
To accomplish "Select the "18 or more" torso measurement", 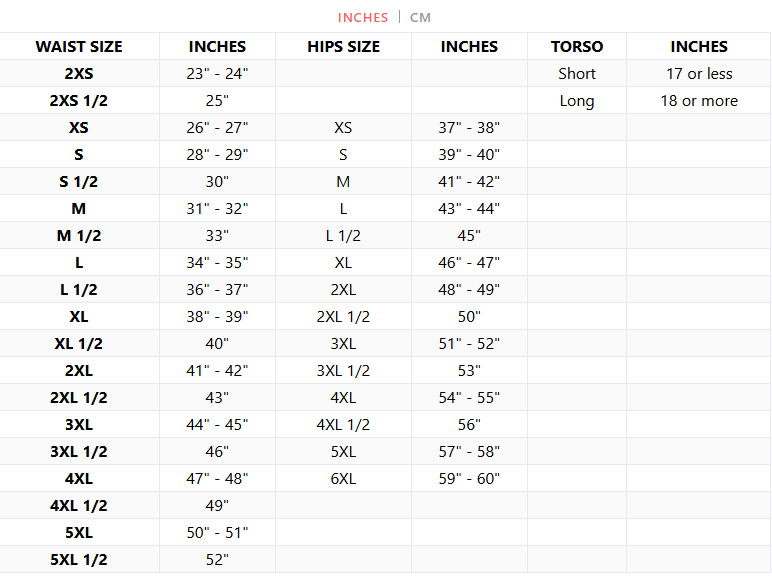I will (699, 101).
